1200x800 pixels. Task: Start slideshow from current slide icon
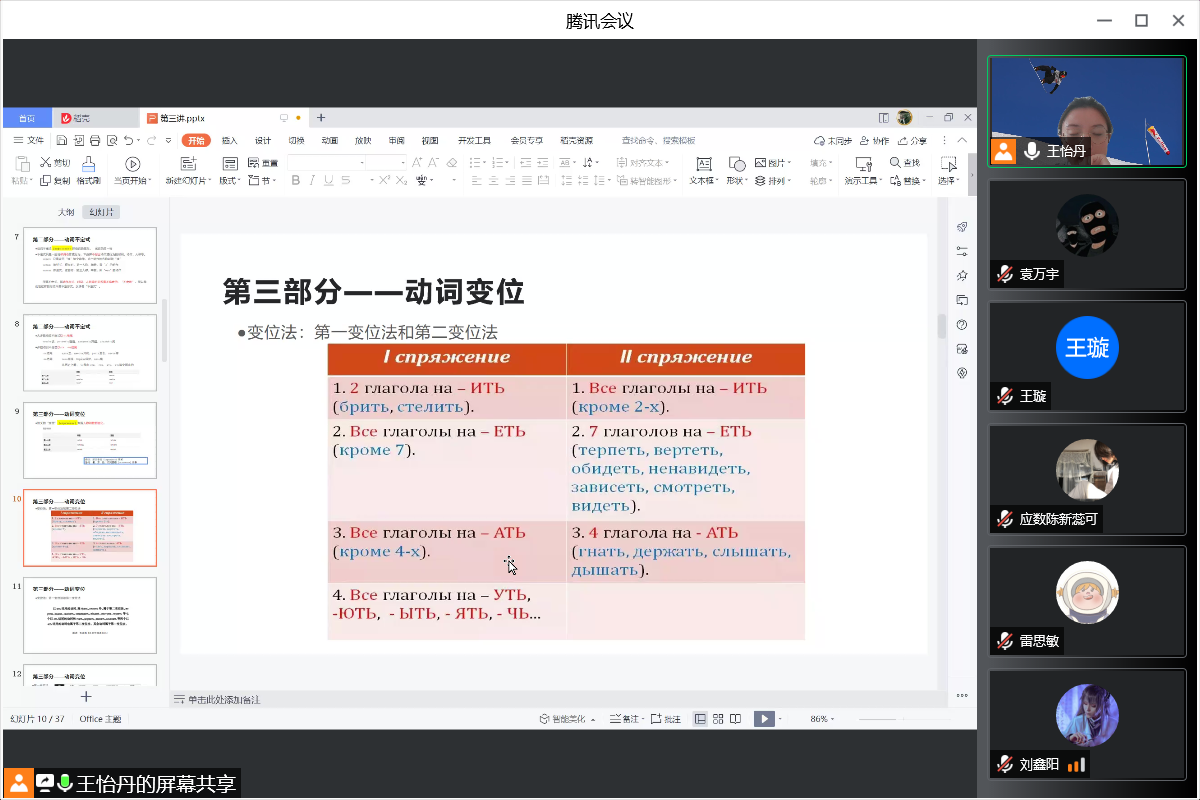pyautogui.click(x=132, y=164)
